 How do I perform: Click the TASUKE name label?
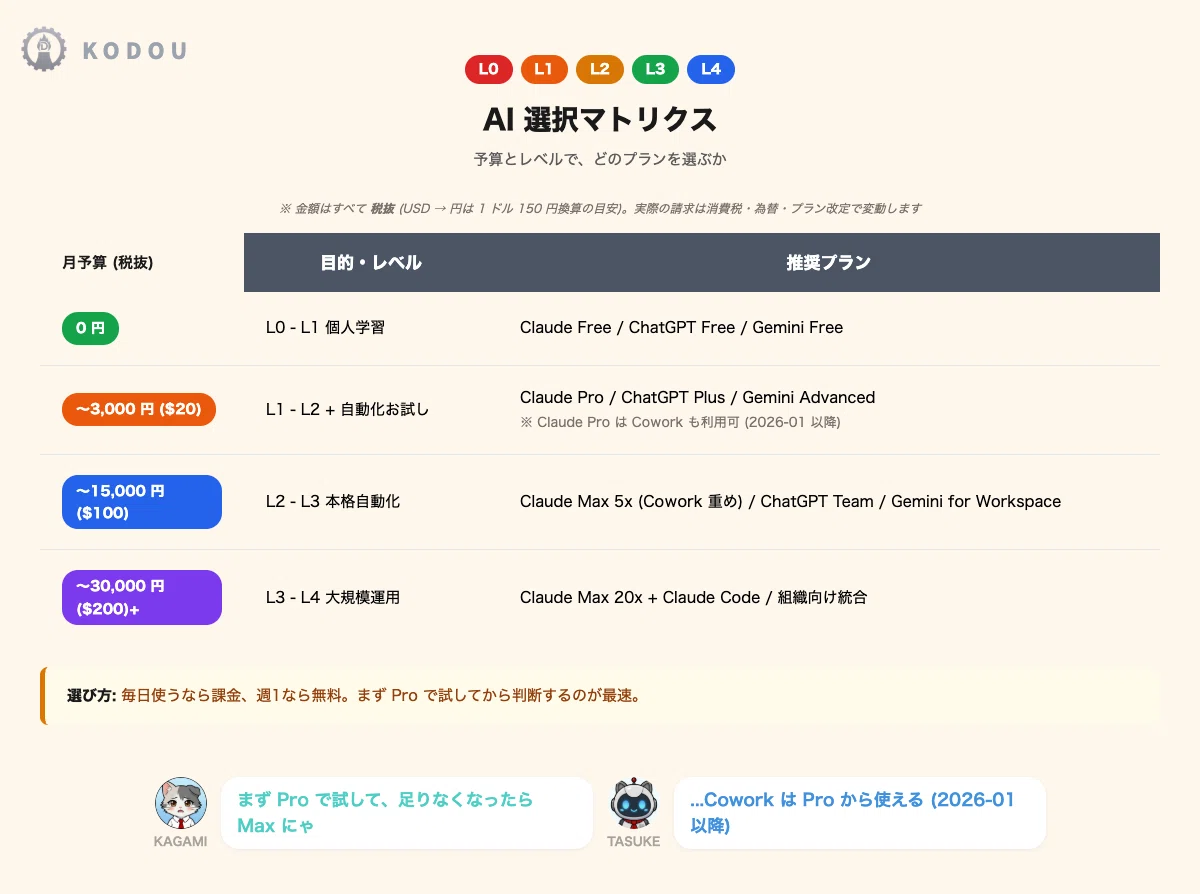[634, 841]
